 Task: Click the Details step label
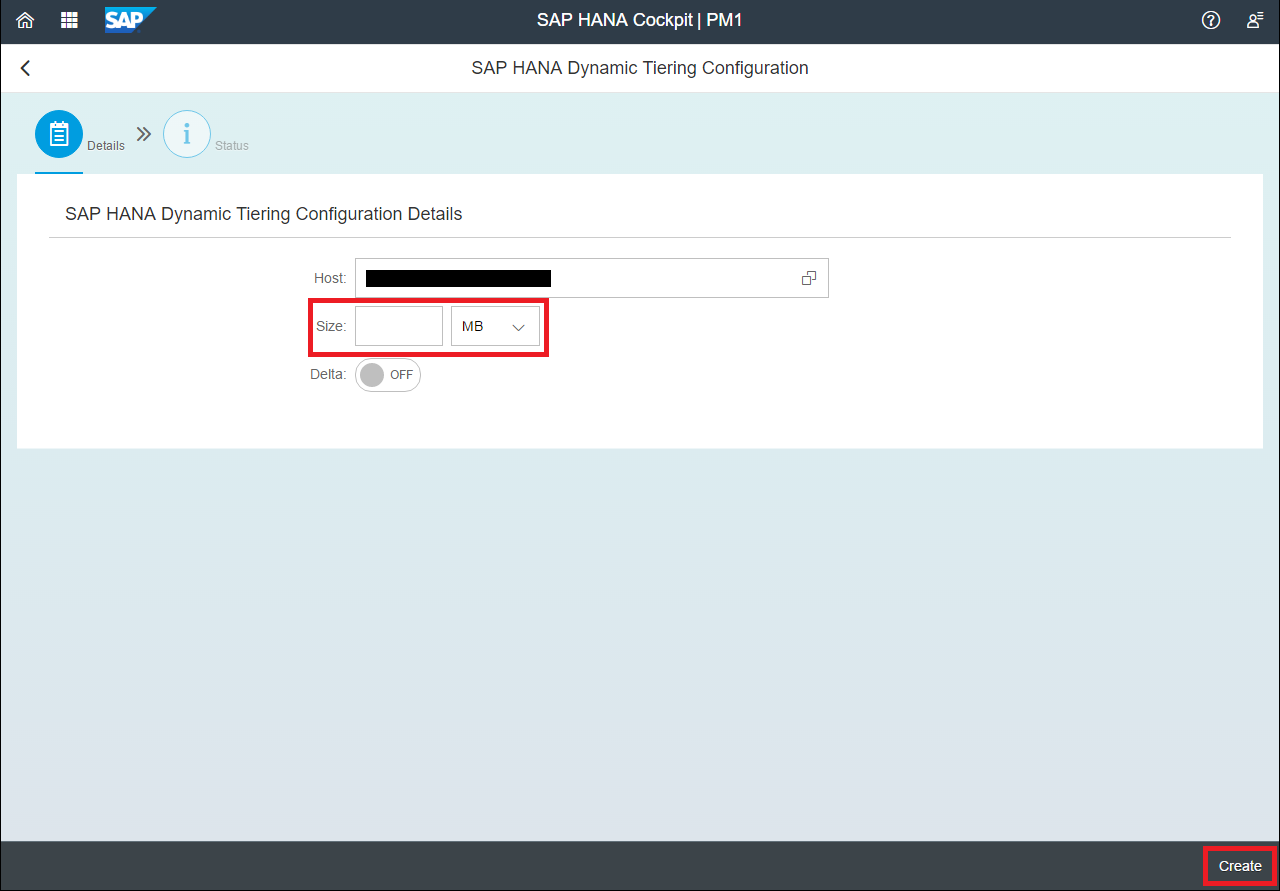click(x=106, y=146)
